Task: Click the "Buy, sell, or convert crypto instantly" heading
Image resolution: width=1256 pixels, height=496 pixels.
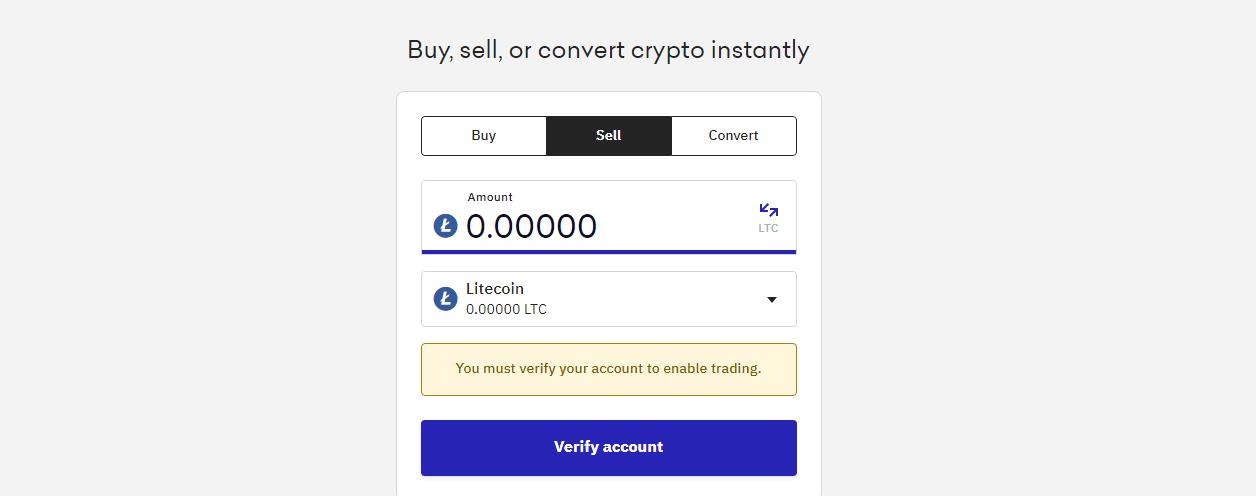Action: coord(608,50)
